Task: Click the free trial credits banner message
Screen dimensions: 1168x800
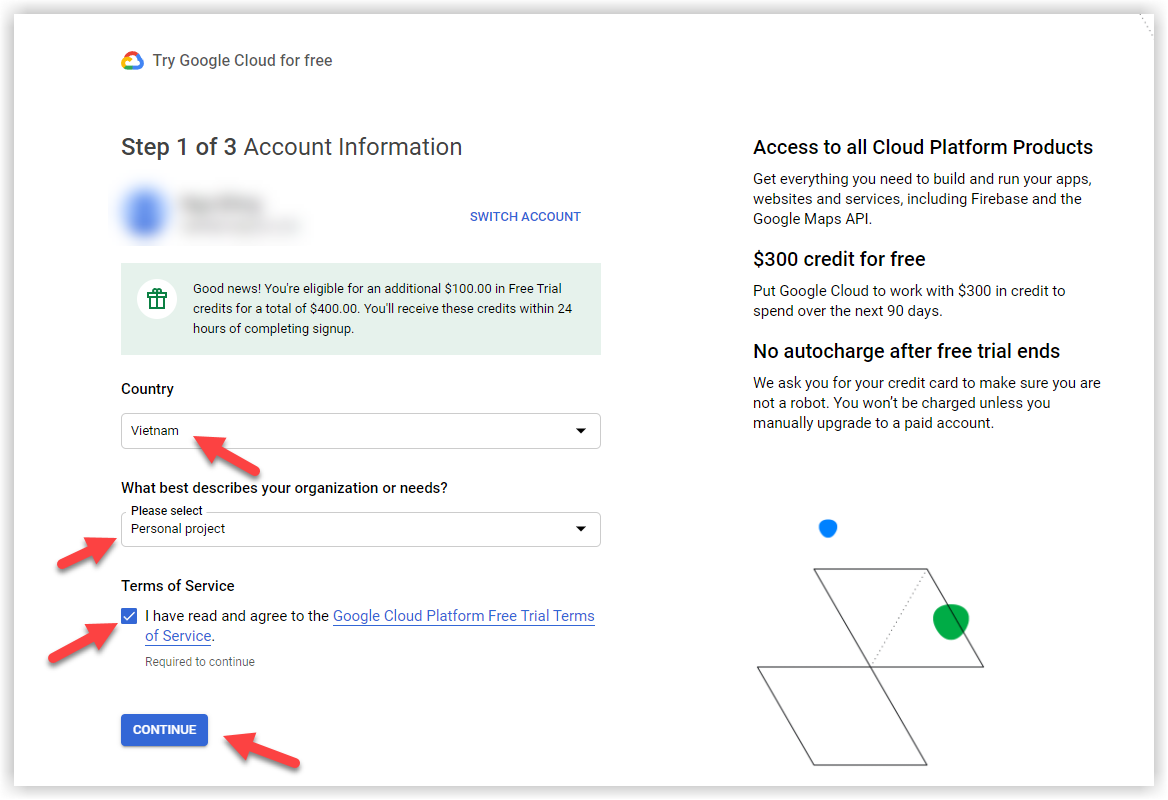Action: tap(382, 309)
